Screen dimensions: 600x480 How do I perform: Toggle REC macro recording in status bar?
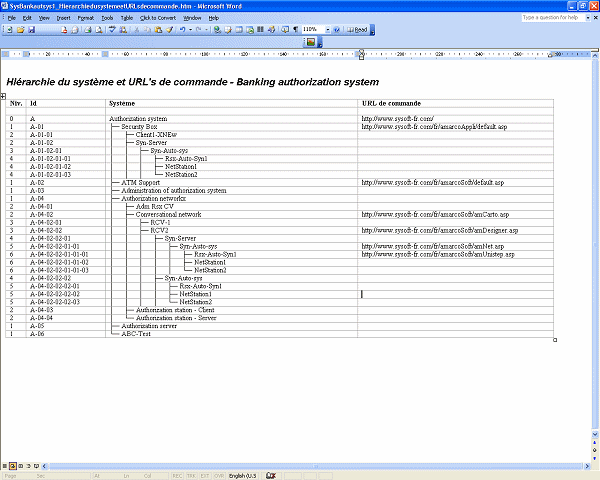pos(177,476)
